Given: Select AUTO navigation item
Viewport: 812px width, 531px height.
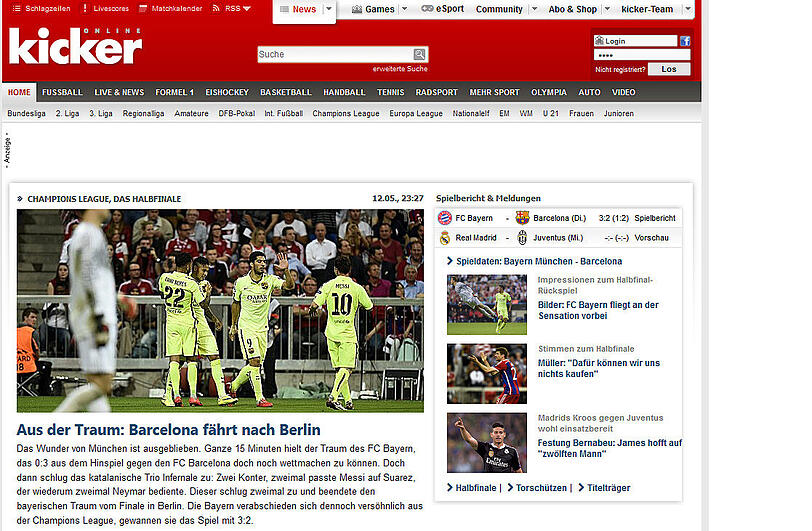Looking at the screenshot, I should 589,92.
